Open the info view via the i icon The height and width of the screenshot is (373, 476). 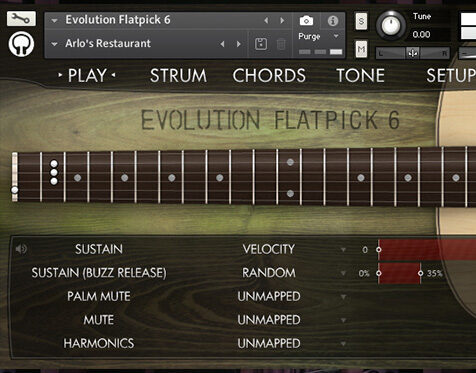(x=333, y=21)
